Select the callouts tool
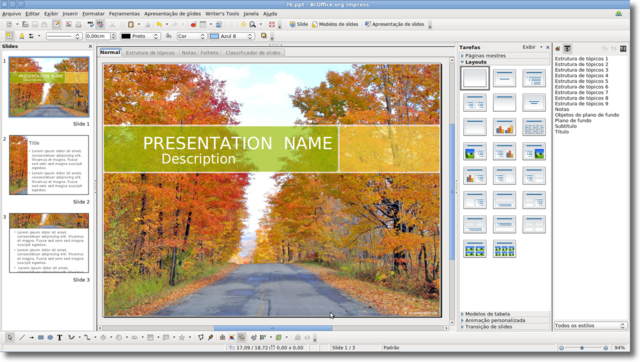The width and height of the screenshot is (640, 362). click(x=166, y=338)
